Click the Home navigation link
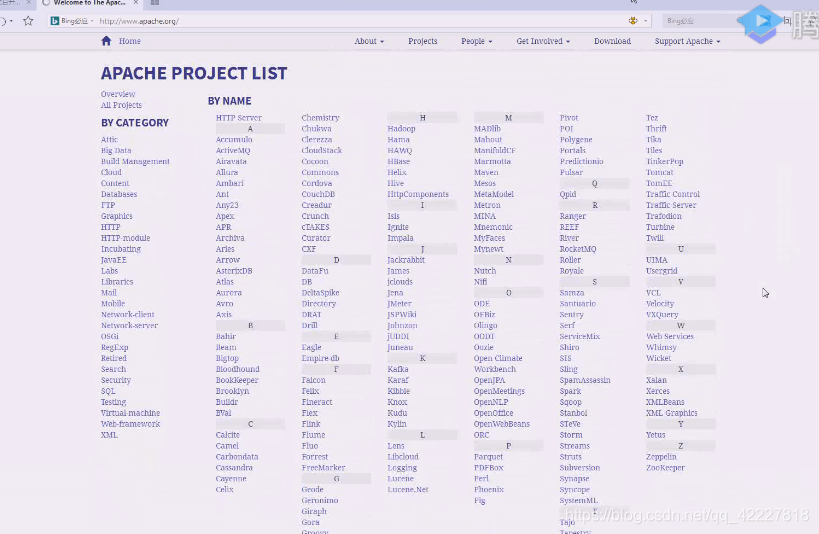Viewport: 819px width, 534px height. click(130, 41)
